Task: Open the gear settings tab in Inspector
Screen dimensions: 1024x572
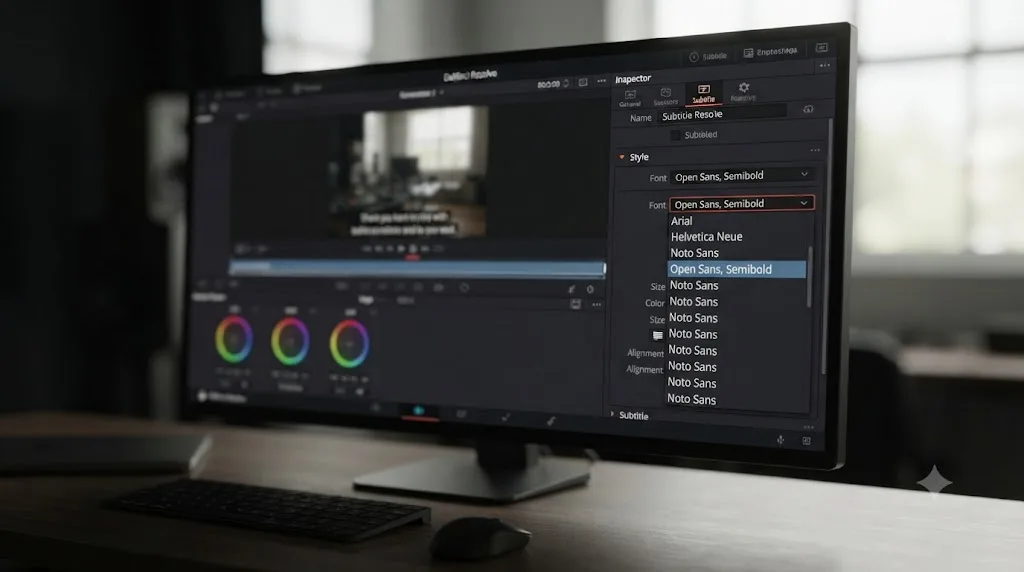Action: [x=743, y=91]
